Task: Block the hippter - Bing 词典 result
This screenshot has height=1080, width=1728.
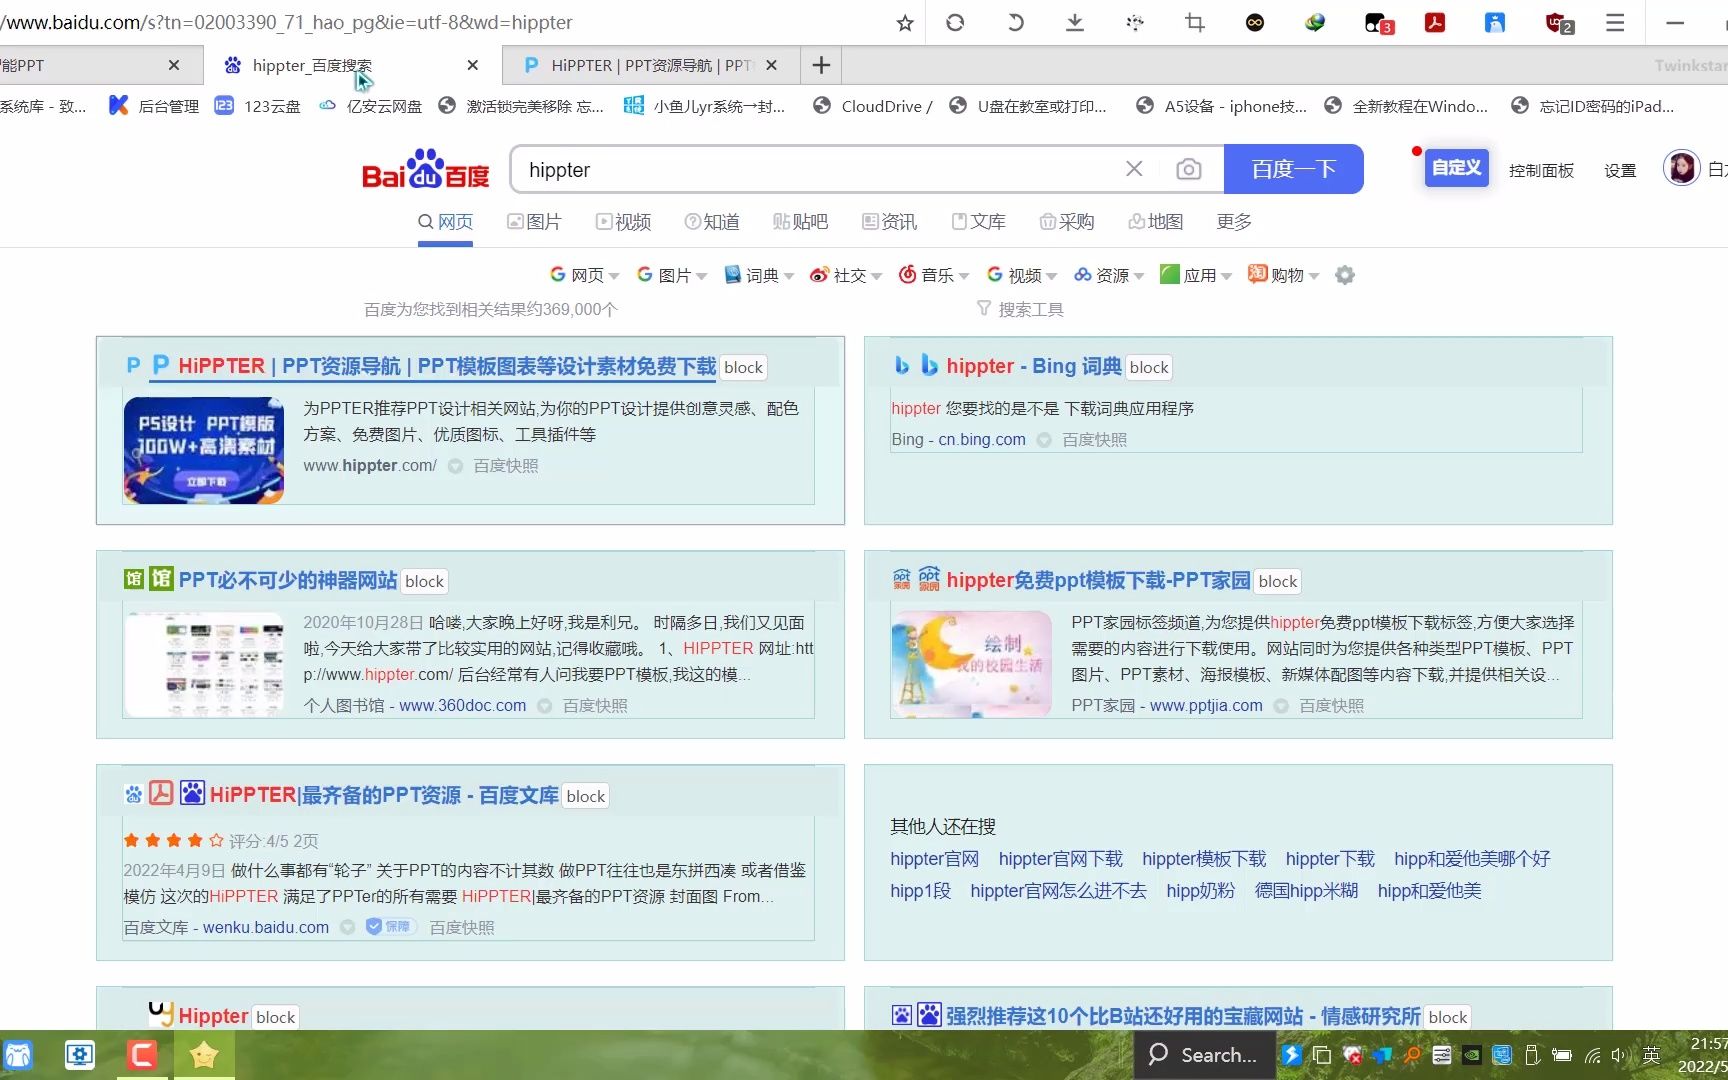Action: [1149, 367]
